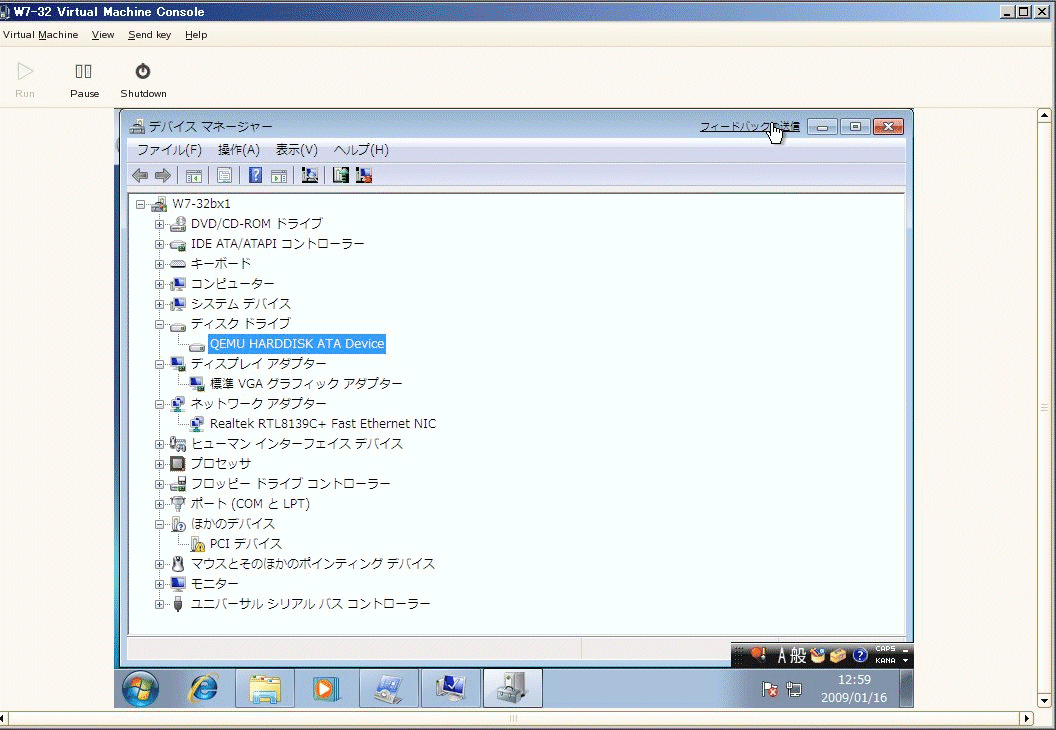This screenshot has height=730, width=1056.
Task: Toggle CAPS lock in the language bar
Action: [x=885, y=649]
